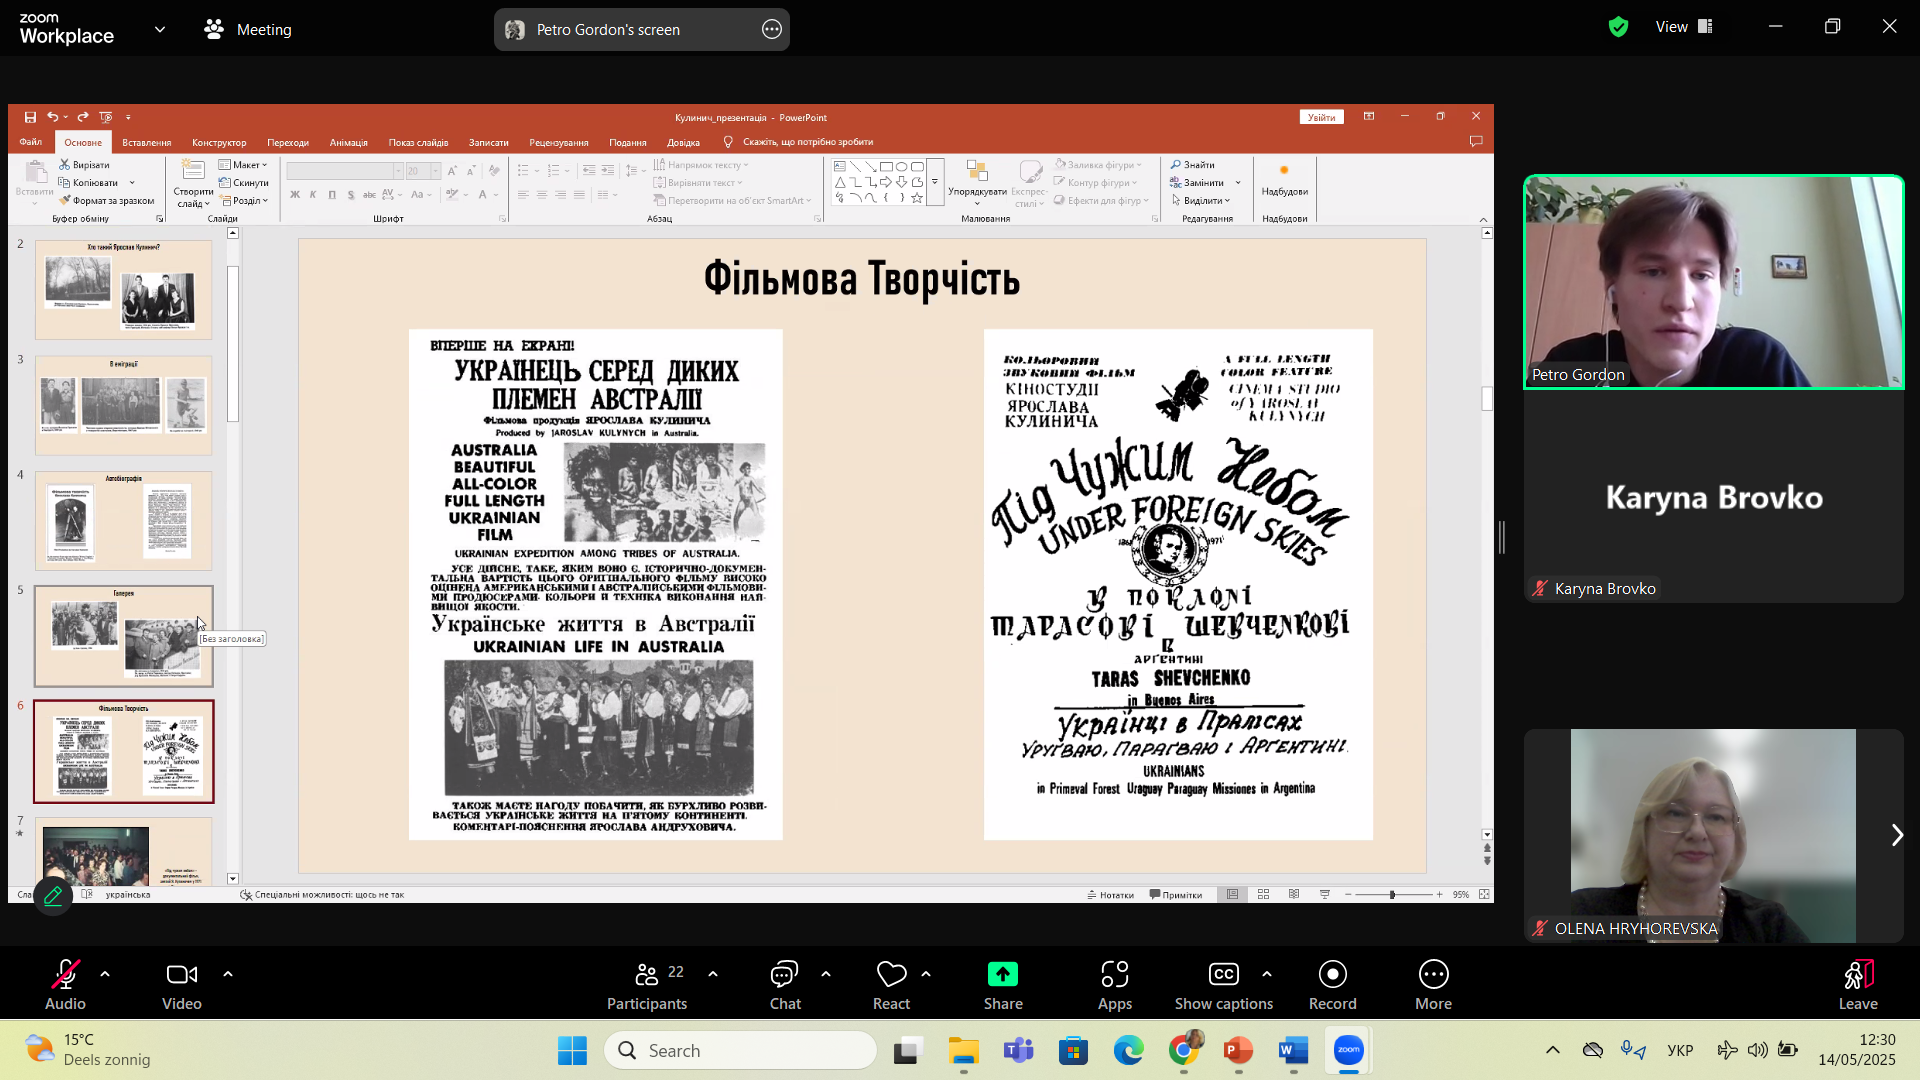Switch to the Meeting tab
Viewport: 1920px width, 1080px height.
point(248,30)
